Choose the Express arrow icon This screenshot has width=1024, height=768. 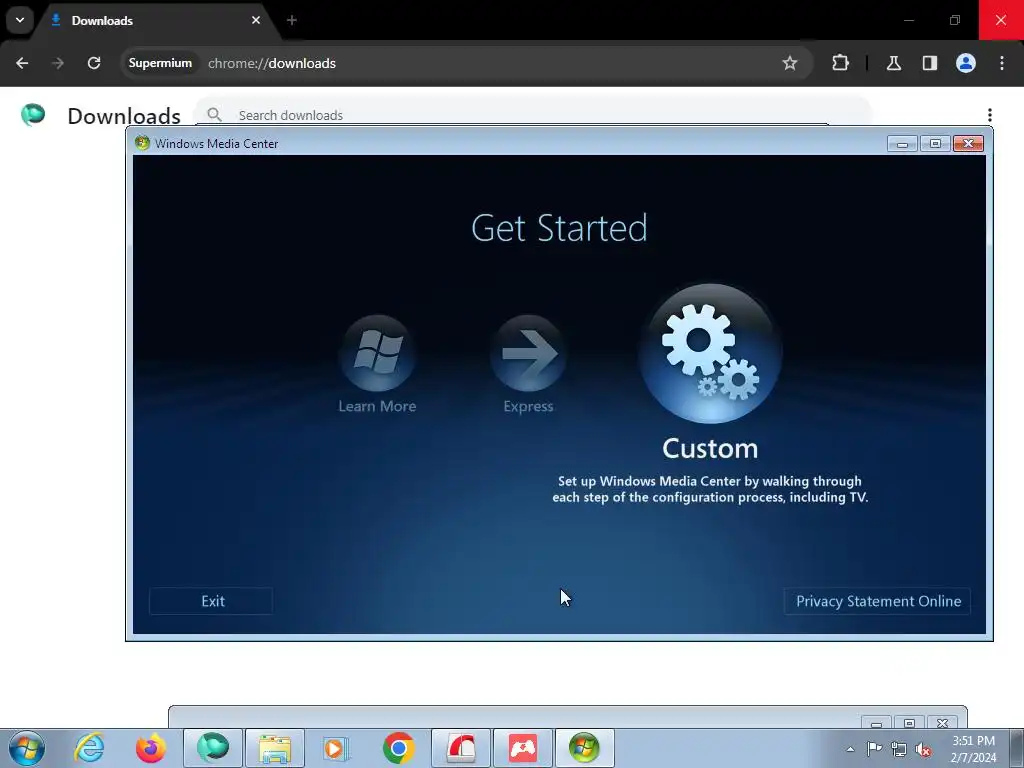(528, 353)
